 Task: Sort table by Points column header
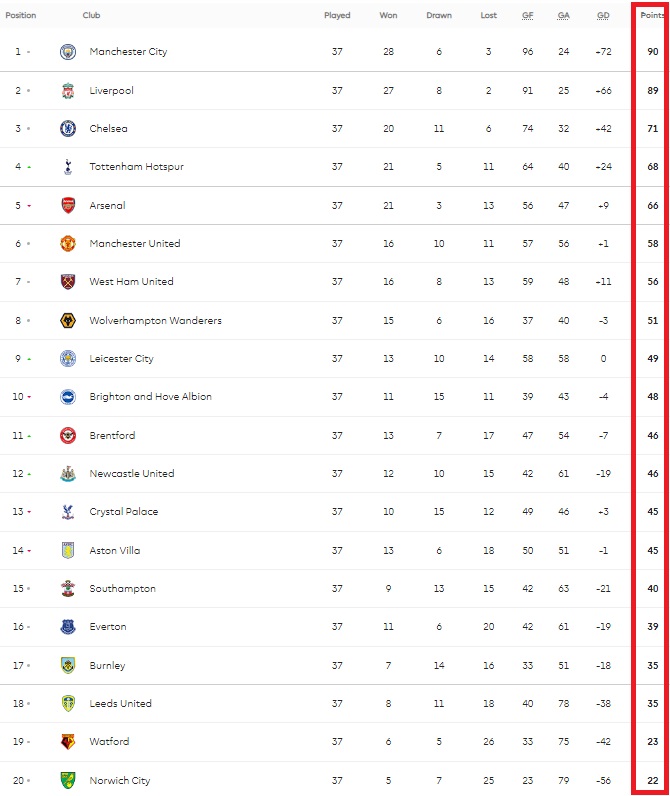click(652, 15)
